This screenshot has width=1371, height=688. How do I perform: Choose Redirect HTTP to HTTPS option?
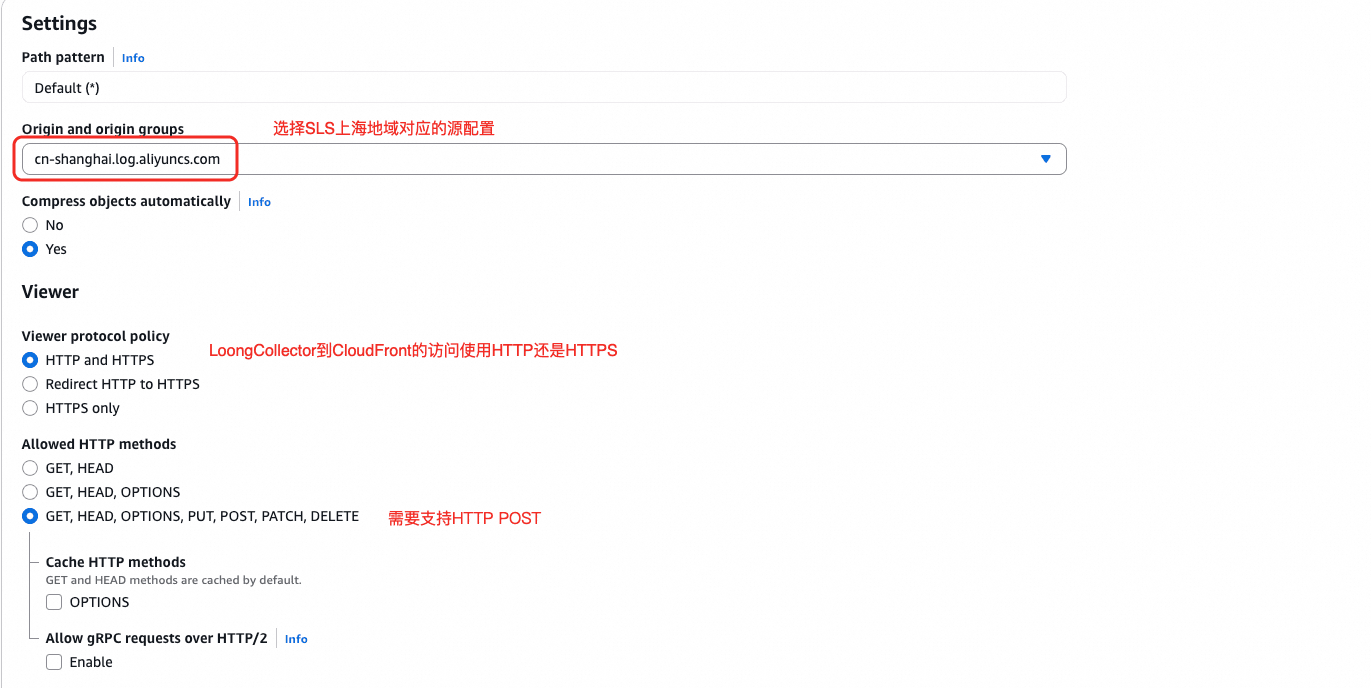pos(30,384)
